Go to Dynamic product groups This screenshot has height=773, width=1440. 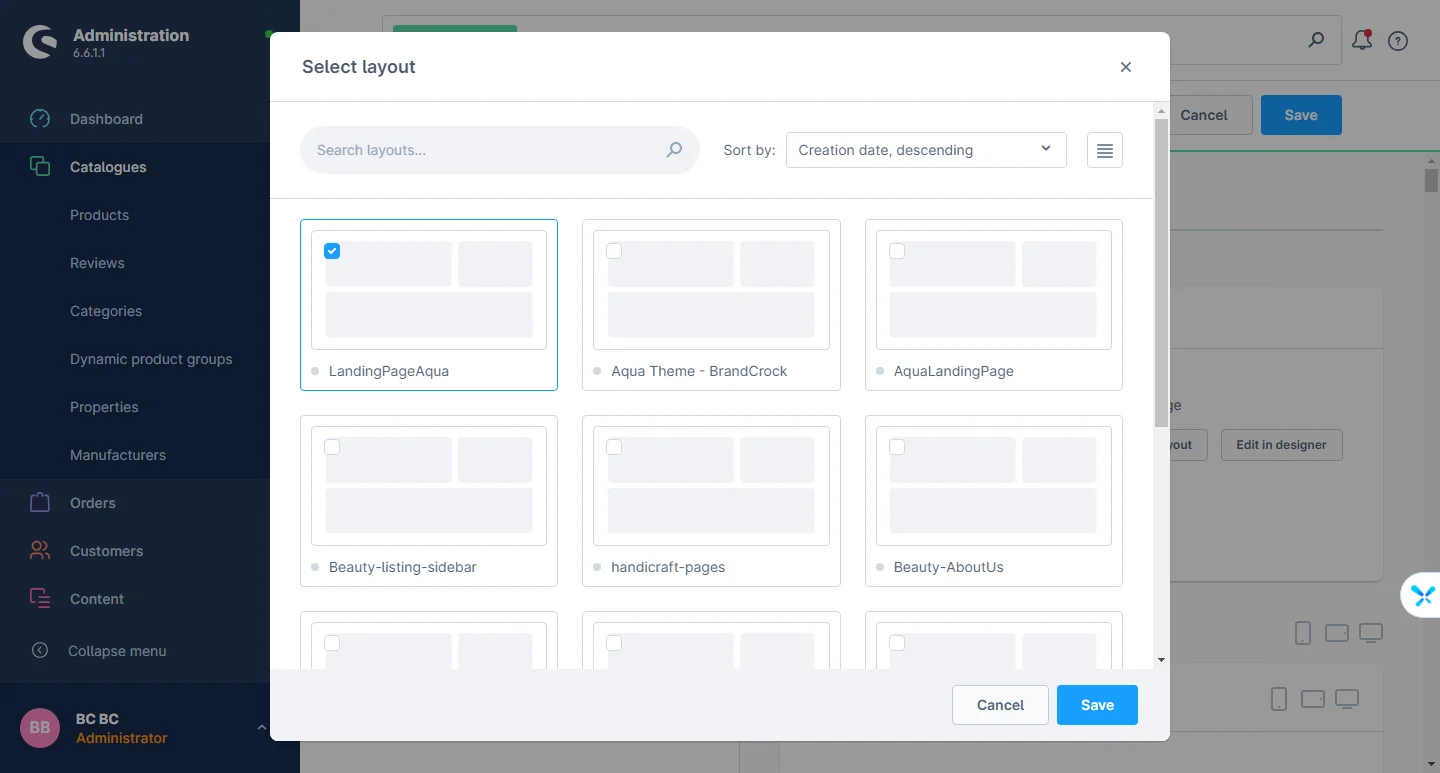151,359
